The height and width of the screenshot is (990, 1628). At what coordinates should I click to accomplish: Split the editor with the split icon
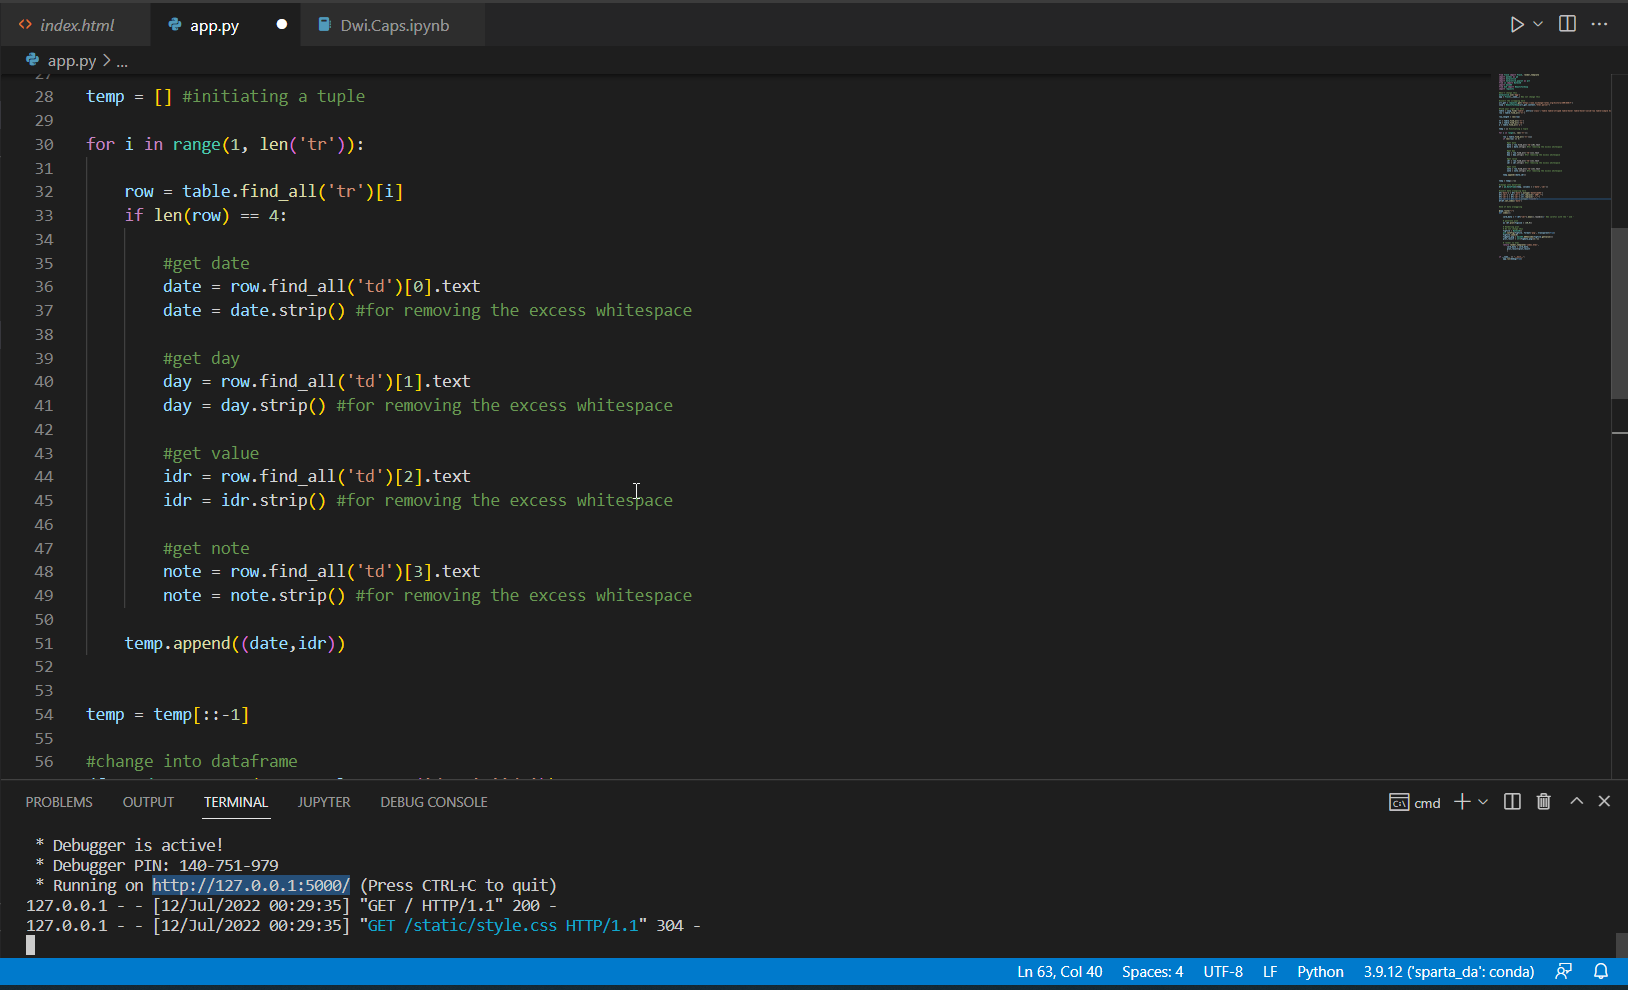[x=1566, y=24]
